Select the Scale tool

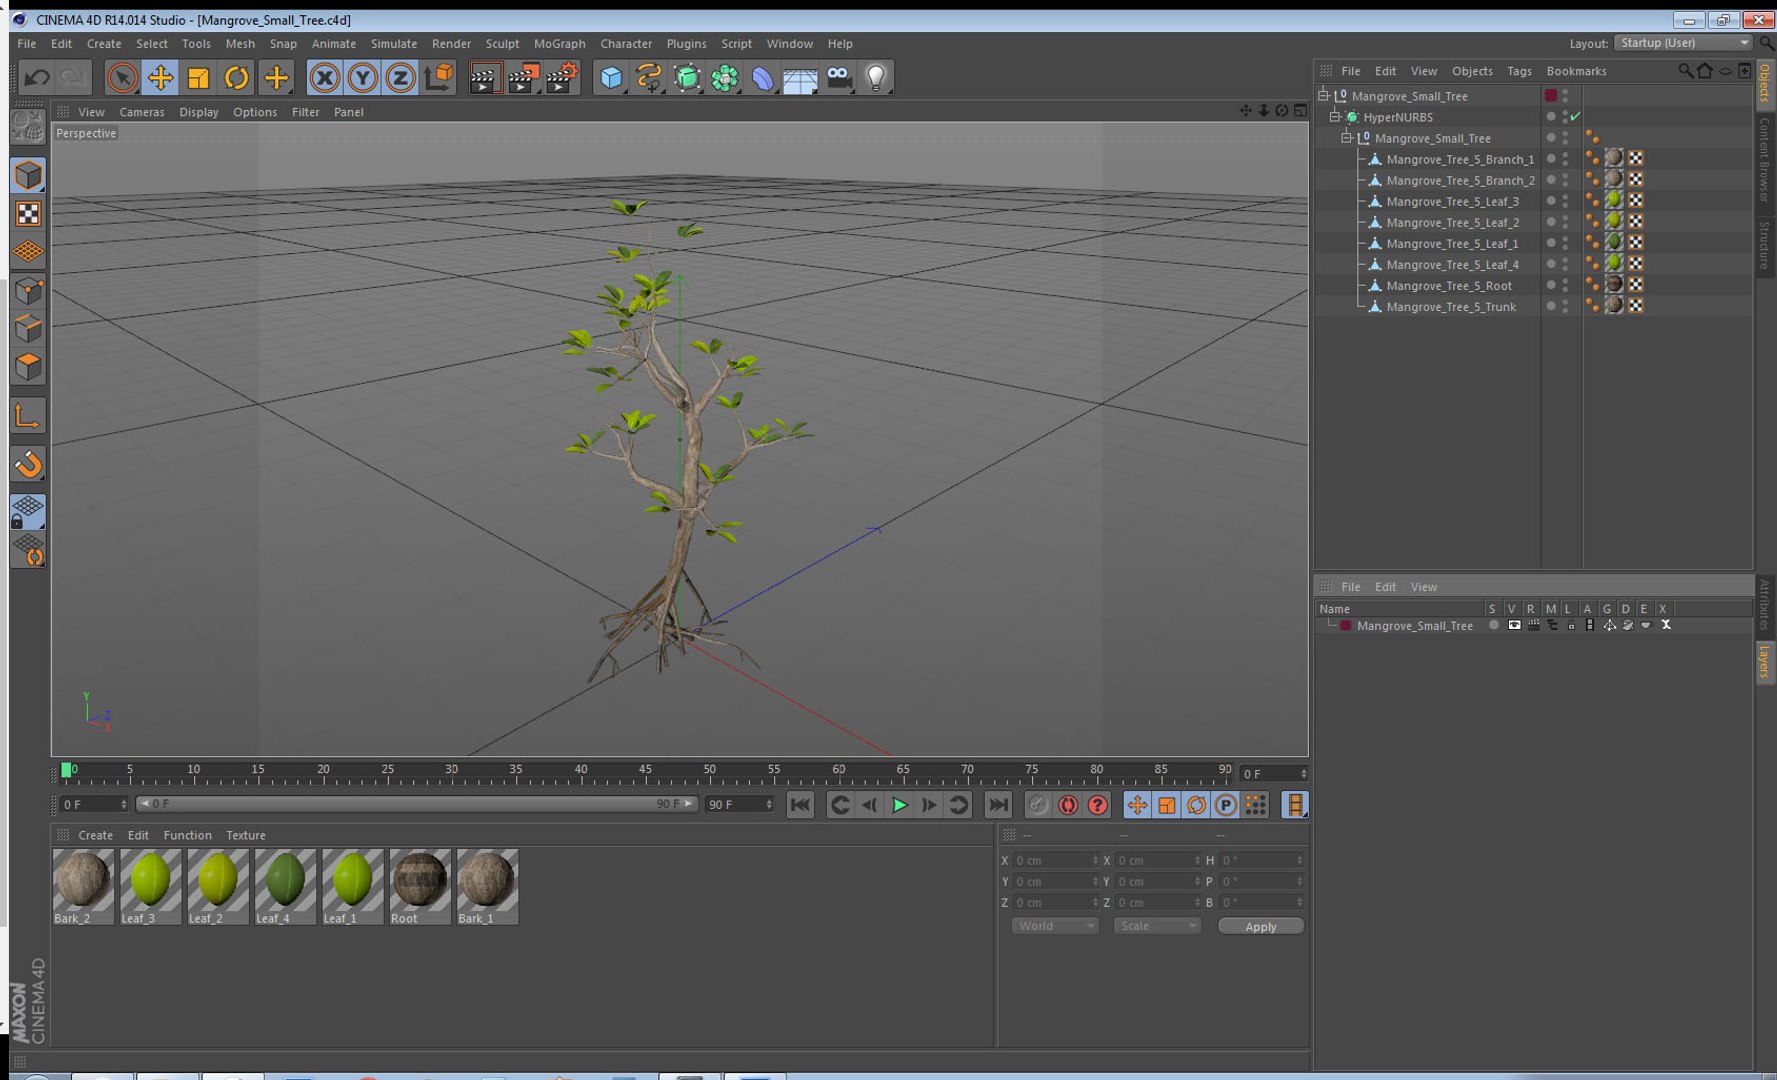tap(198, 78)
